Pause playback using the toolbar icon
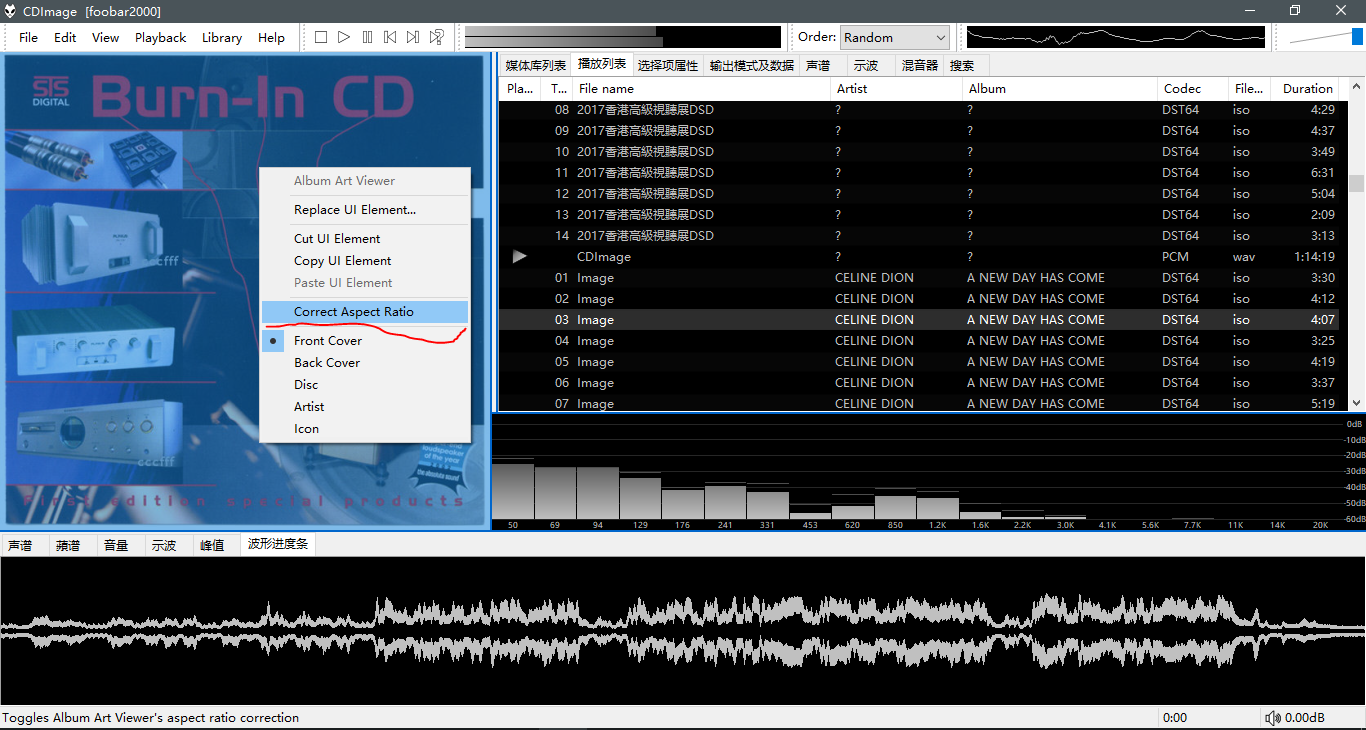This screenshot has width=1366, height=730. tap(367, 37)
